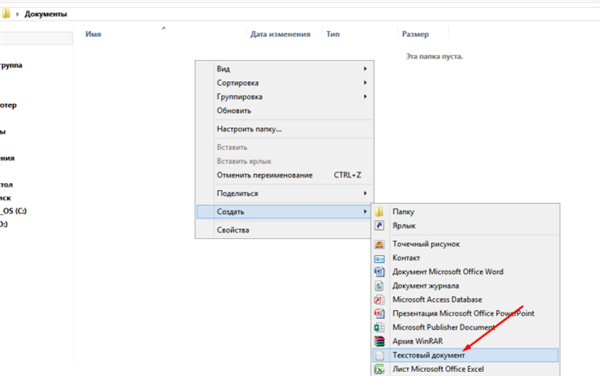Viewport: 600px width, 376px height.
Task: Click Документы in the address breadcrumb
Action: [46, 14]
